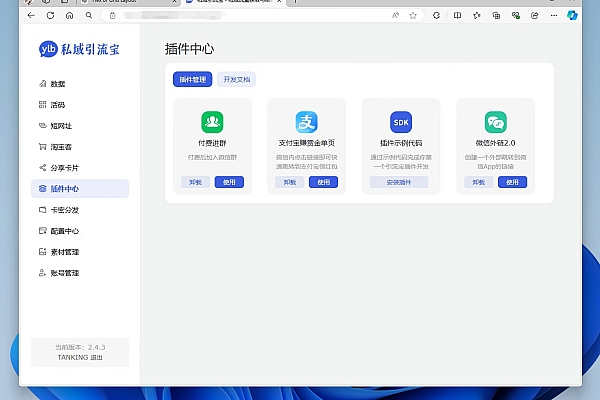Screen dimensions: 600x400
Task: Uninstall the 付费进群 plugin
Action: [x=196, y=182]
